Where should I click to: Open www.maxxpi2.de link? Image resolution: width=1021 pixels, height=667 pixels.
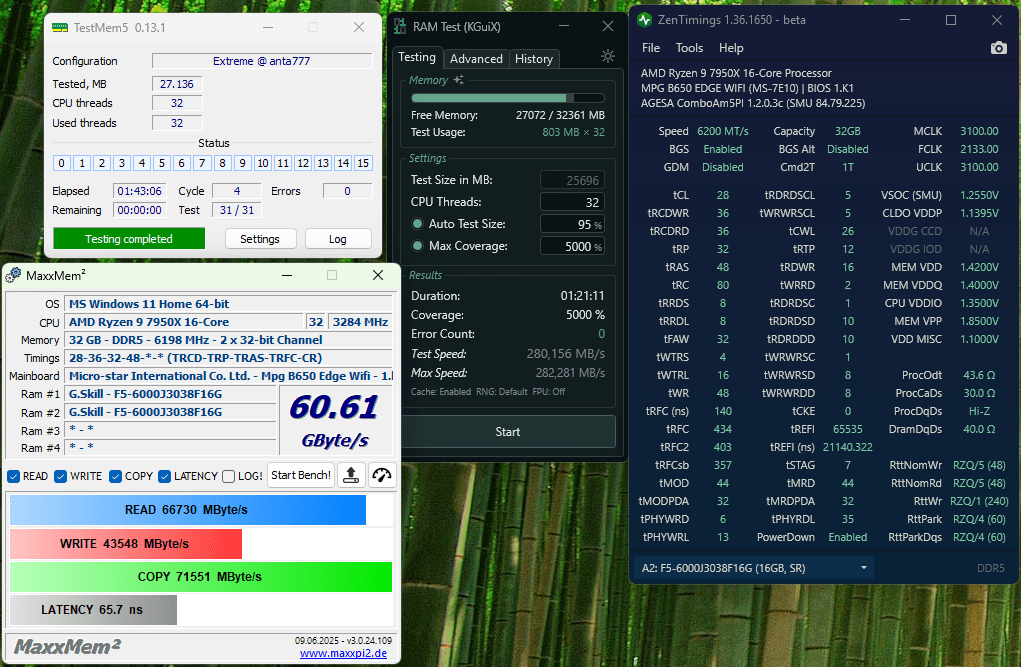click(x=343, y=653)
